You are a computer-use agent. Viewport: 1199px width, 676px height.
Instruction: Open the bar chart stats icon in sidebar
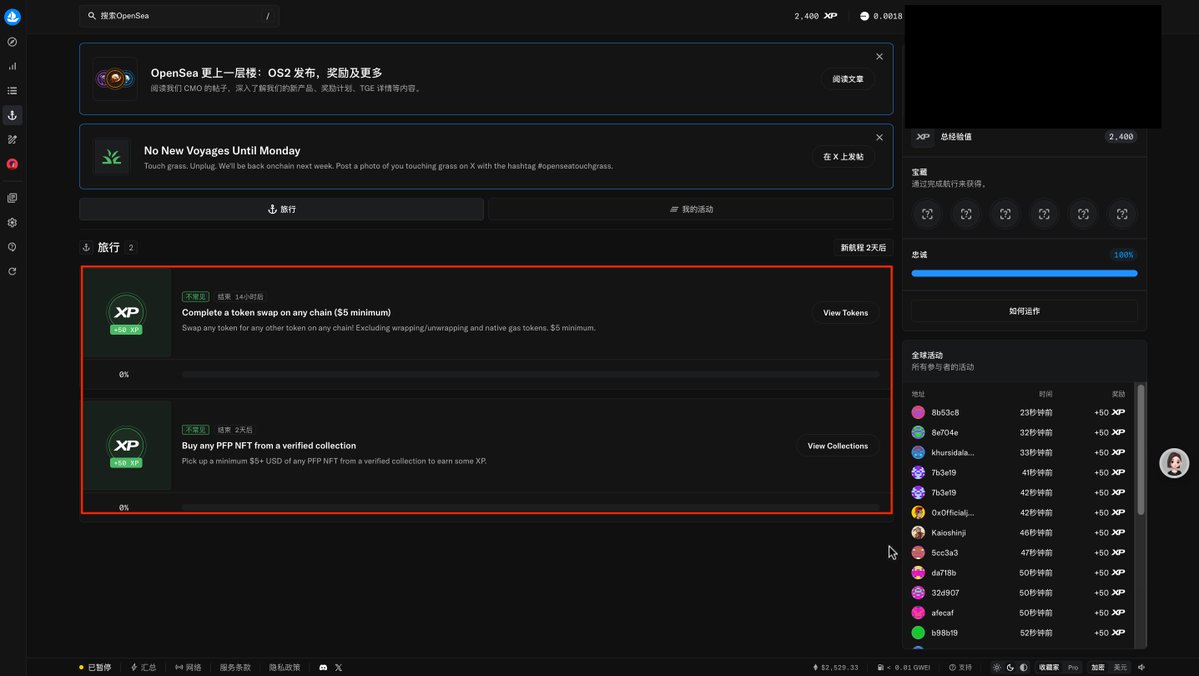click(12, 67)
